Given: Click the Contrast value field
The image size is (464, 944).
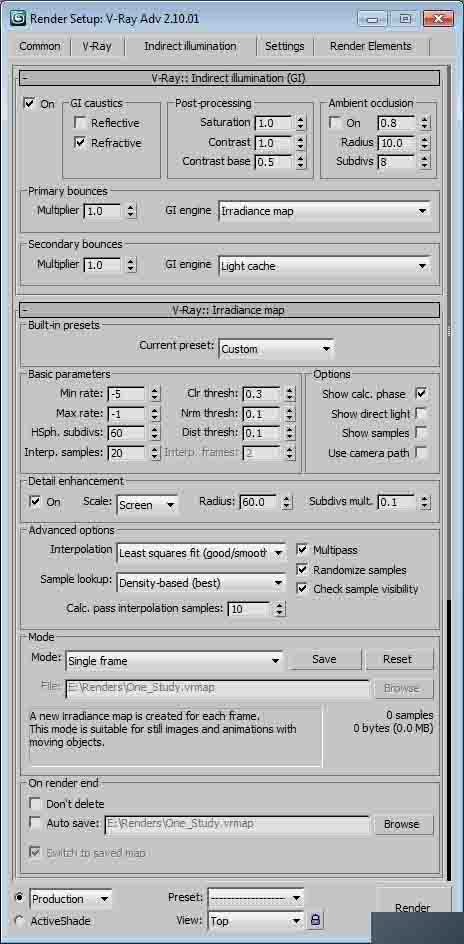Looking at the screenshot, I should point(274,143).
